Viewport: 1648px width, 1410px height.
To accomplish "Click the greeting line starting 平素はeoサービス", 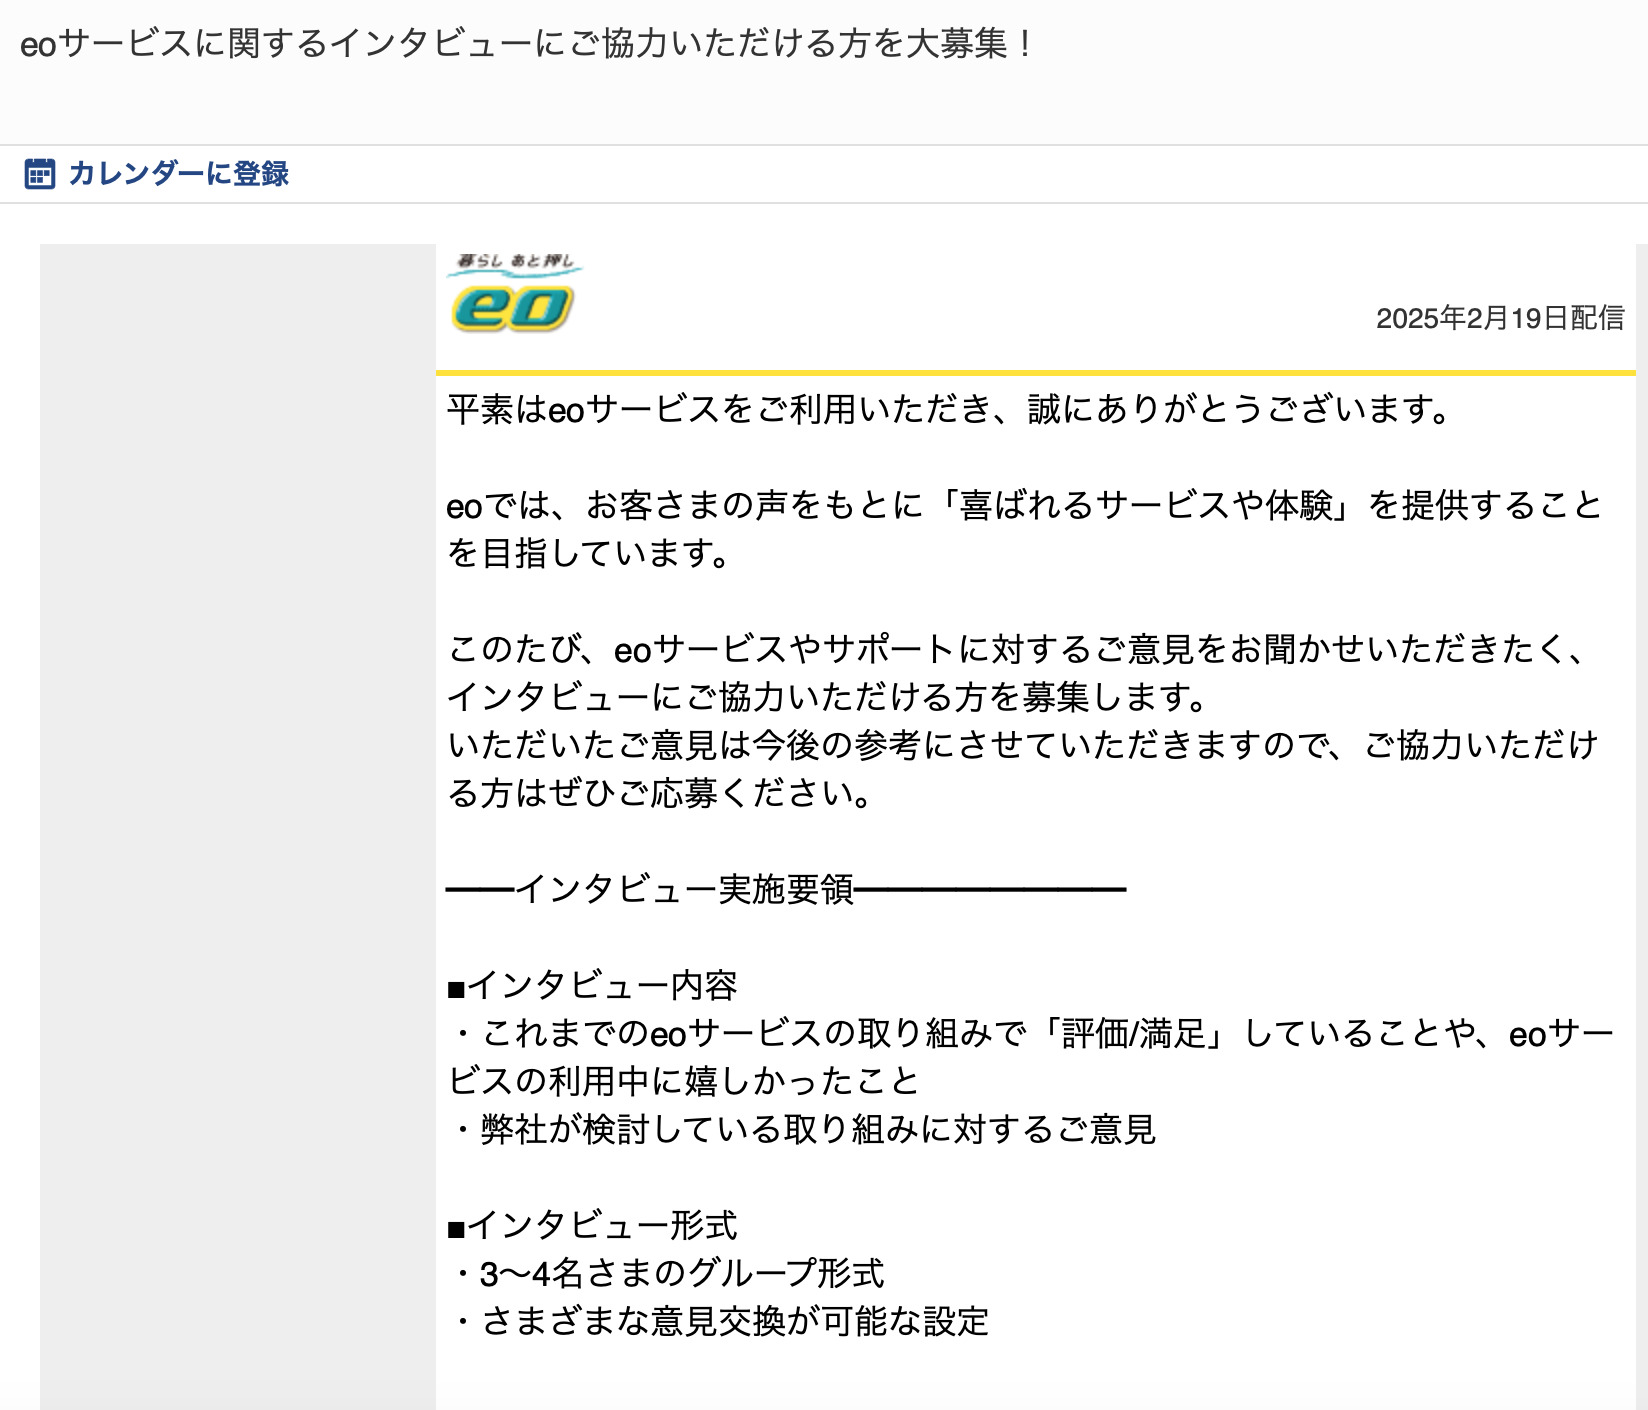I will [x=948, y=409].
